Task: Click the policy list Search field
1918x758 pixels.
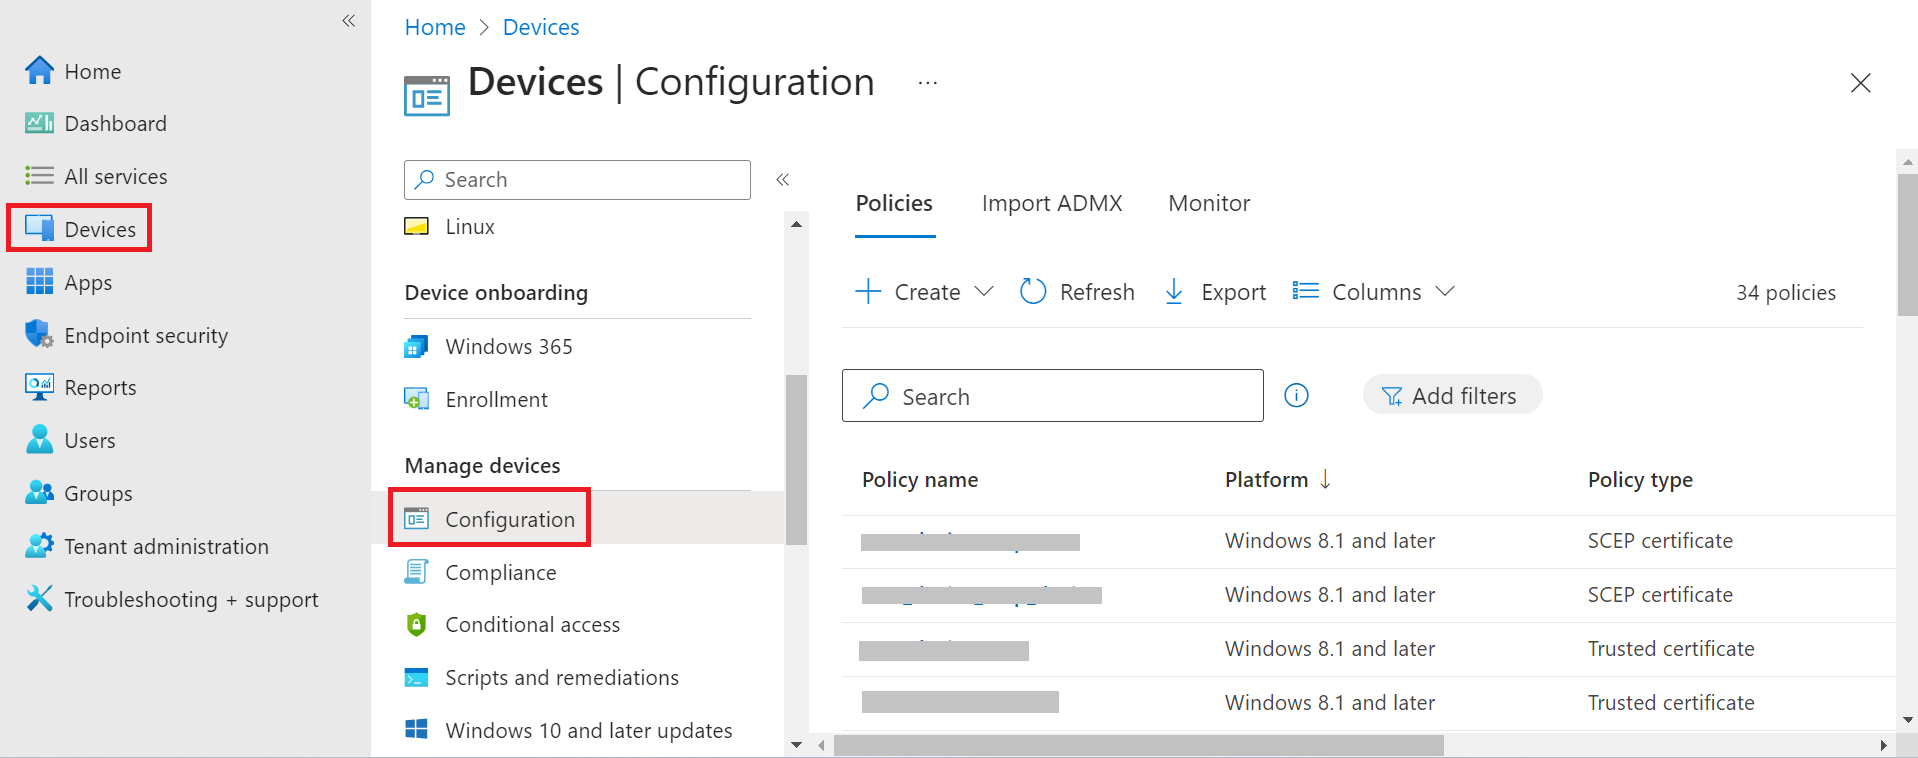Action: pos(1052,396)
